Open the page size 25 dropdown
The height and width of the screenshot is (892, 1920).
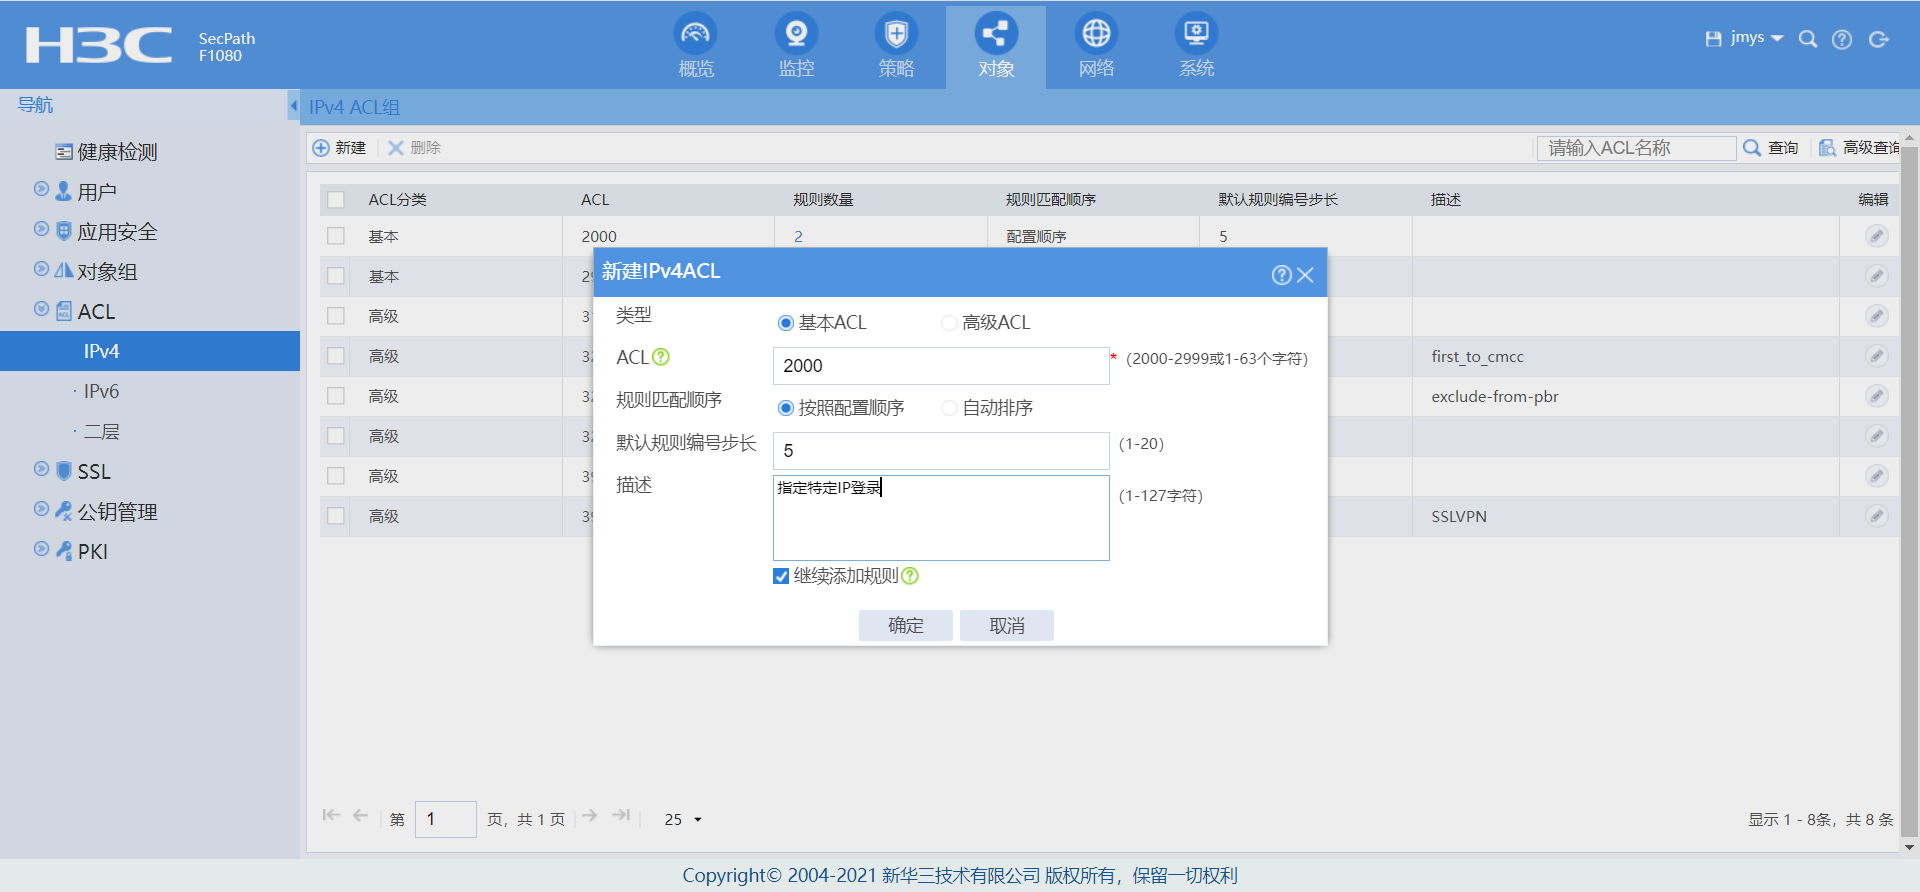tap(684, 819)
